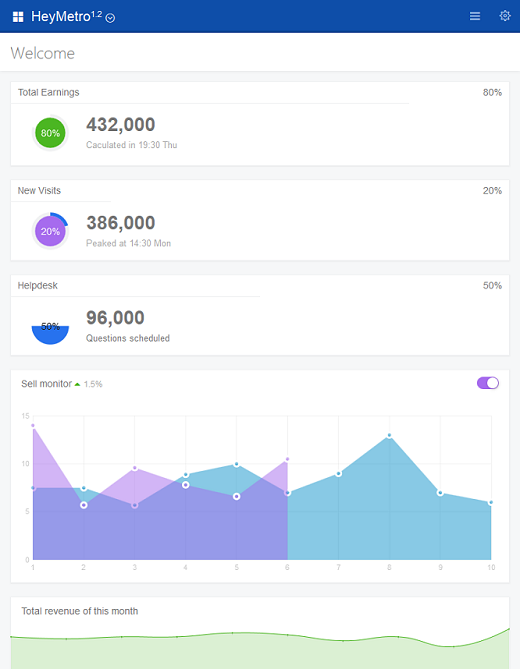
Task: Click the Total Earnings progress bar line
Action: pos(210,103)
